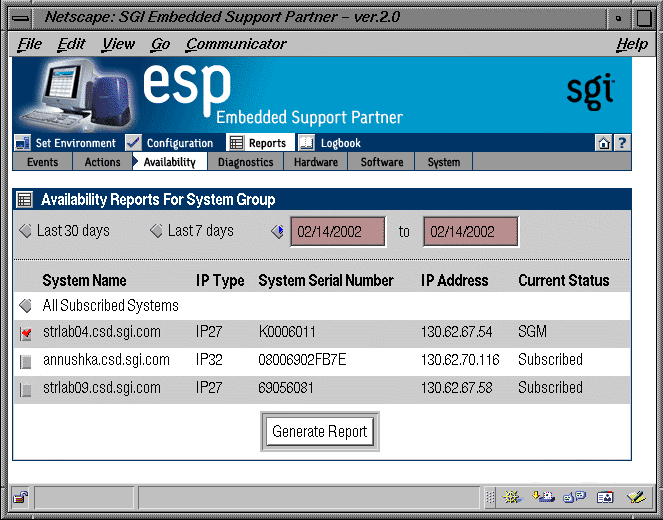Uncheck the strlab04.csd.sgi.com checkbox

click(x=26, y=334)
